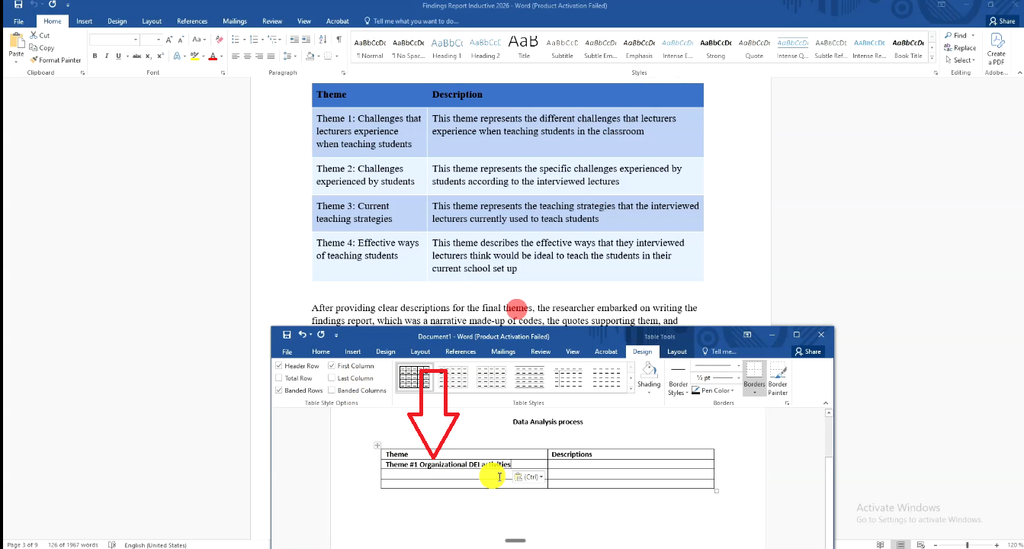Toggle Italic in Findings Report ribbon
The width and height of the screenshot is (1024, 549).
point(106,56)
